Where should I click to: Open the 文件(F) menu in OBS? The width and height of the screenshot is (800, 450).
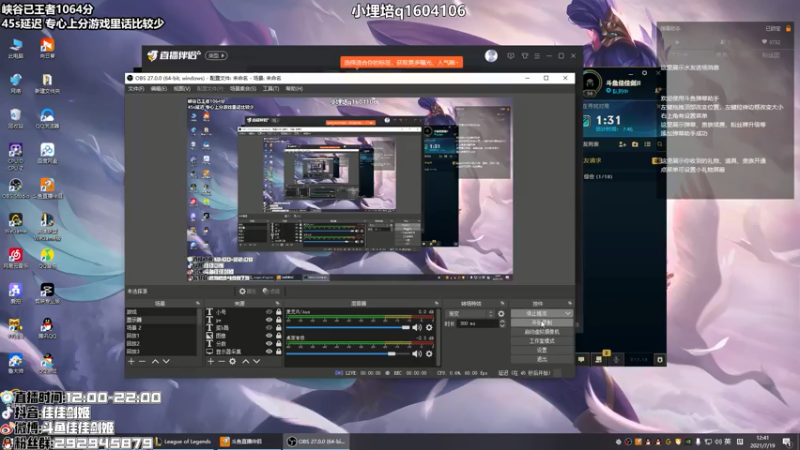tap(136, 89)
